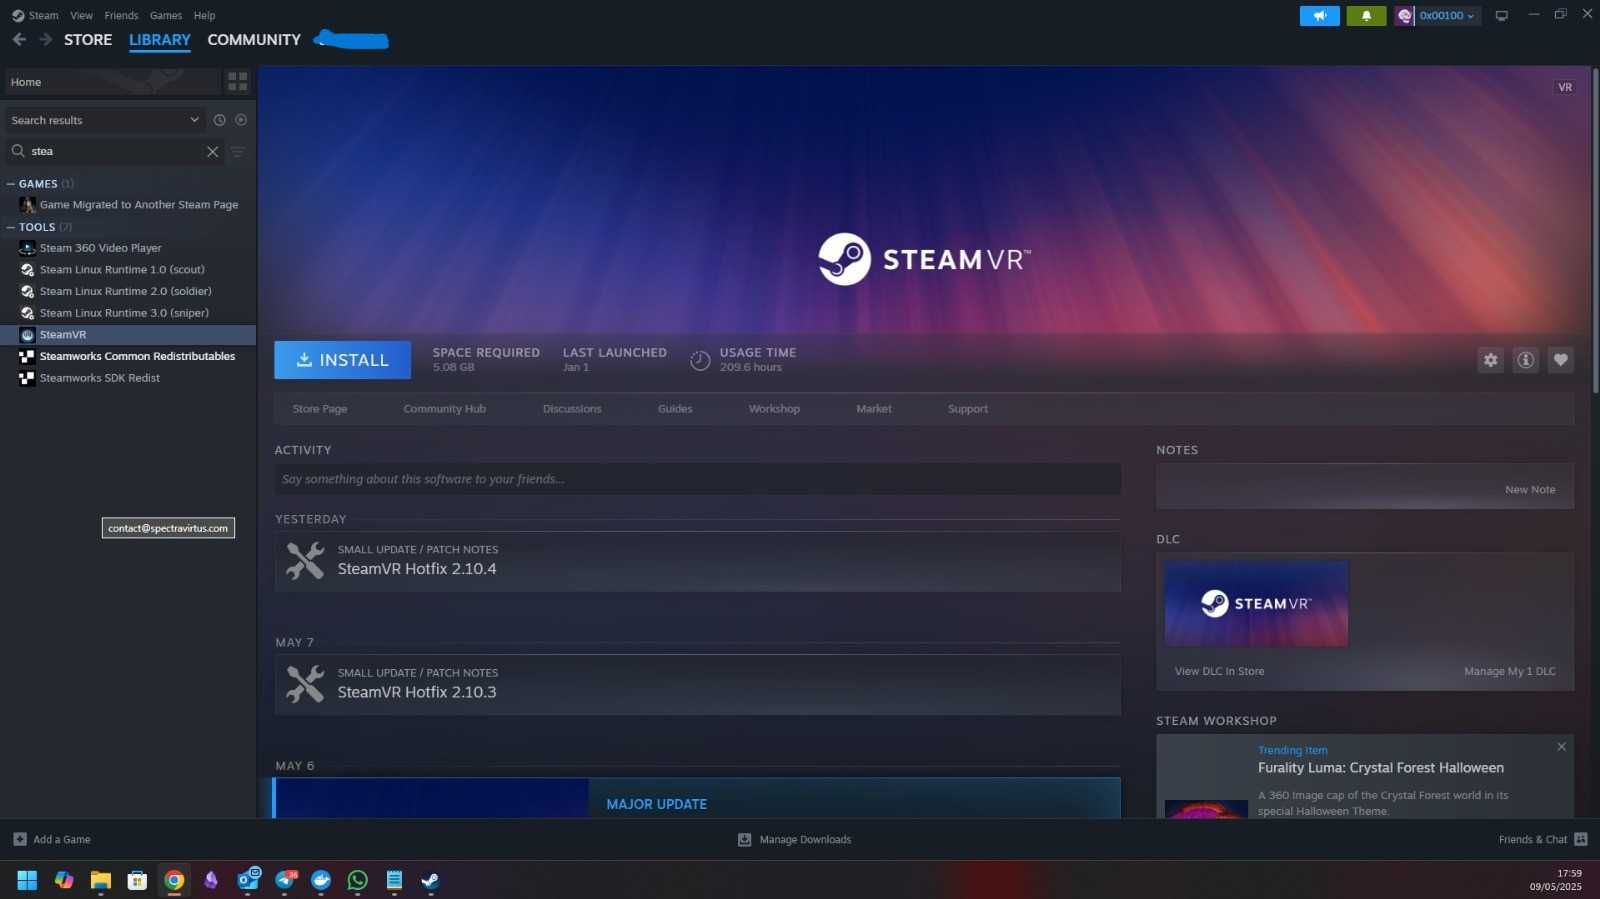This screenshot has height=899, width=1600.
Task: Click the profile avatar next to 0x00100
Action: (x=1405, y=16)
